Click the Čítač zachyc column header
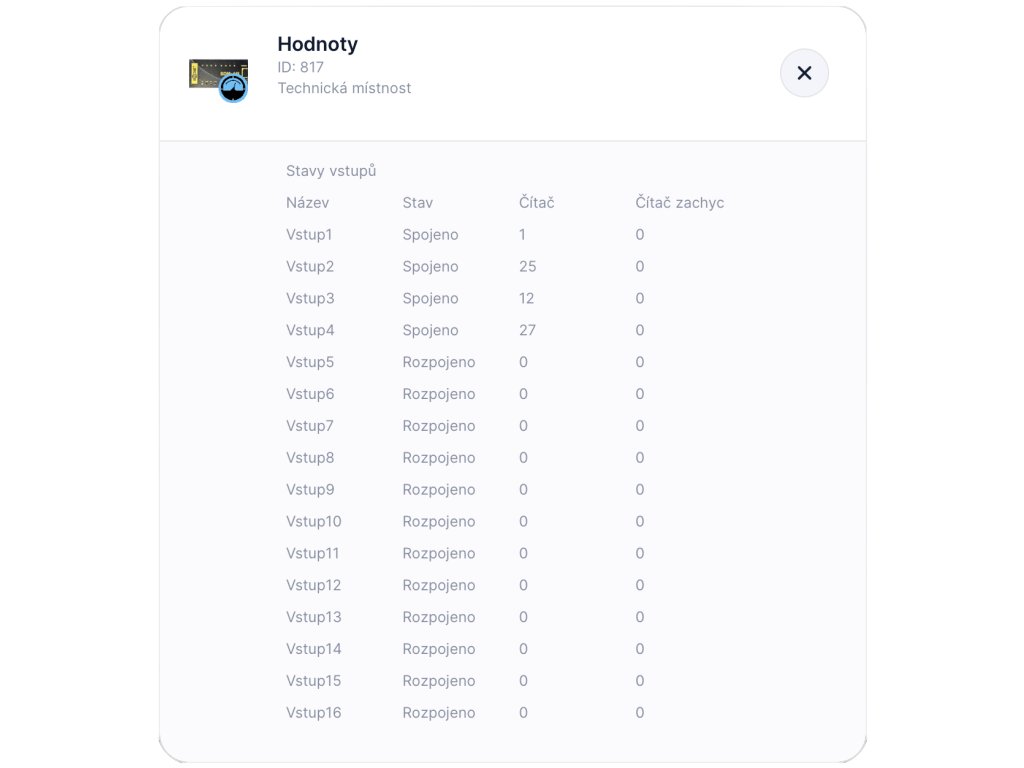 (x=680, y=203)
